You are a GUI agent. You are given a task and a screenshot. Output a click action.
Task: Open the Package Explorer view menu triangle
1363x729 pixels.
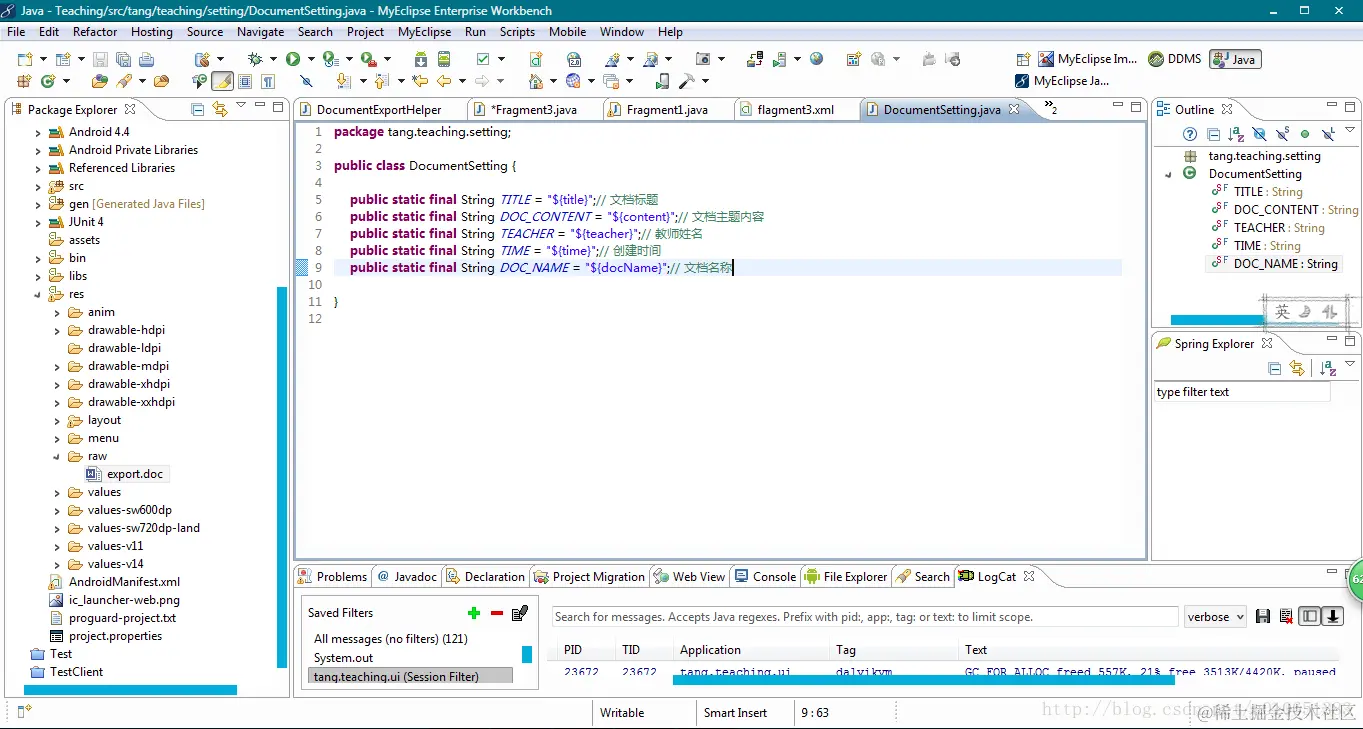tap(241, 106)
